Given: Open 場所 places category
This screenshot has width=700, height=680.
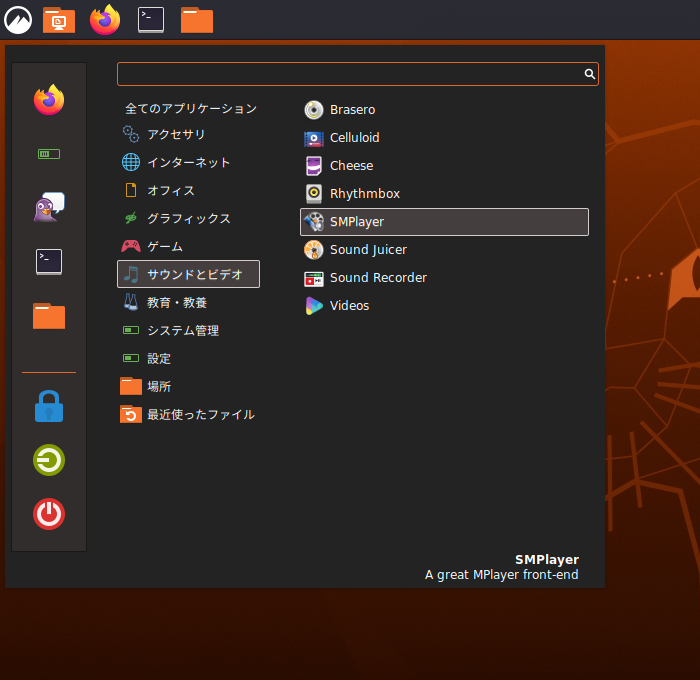Looking at the screenshot, I should [x=188, y=387].
